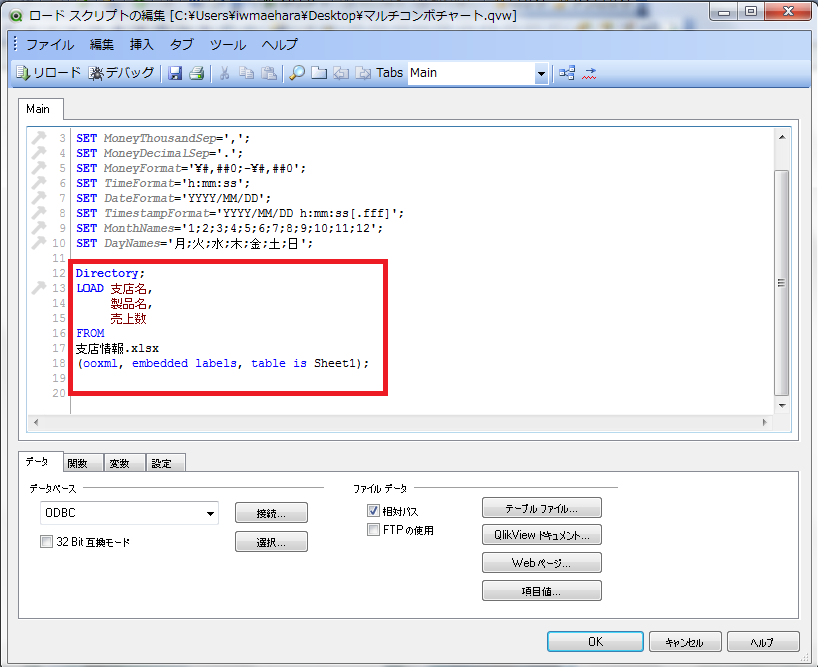Click the テーブル ファイル... button
The width and height of the screenshot is (818, 667).
[542, 508]
